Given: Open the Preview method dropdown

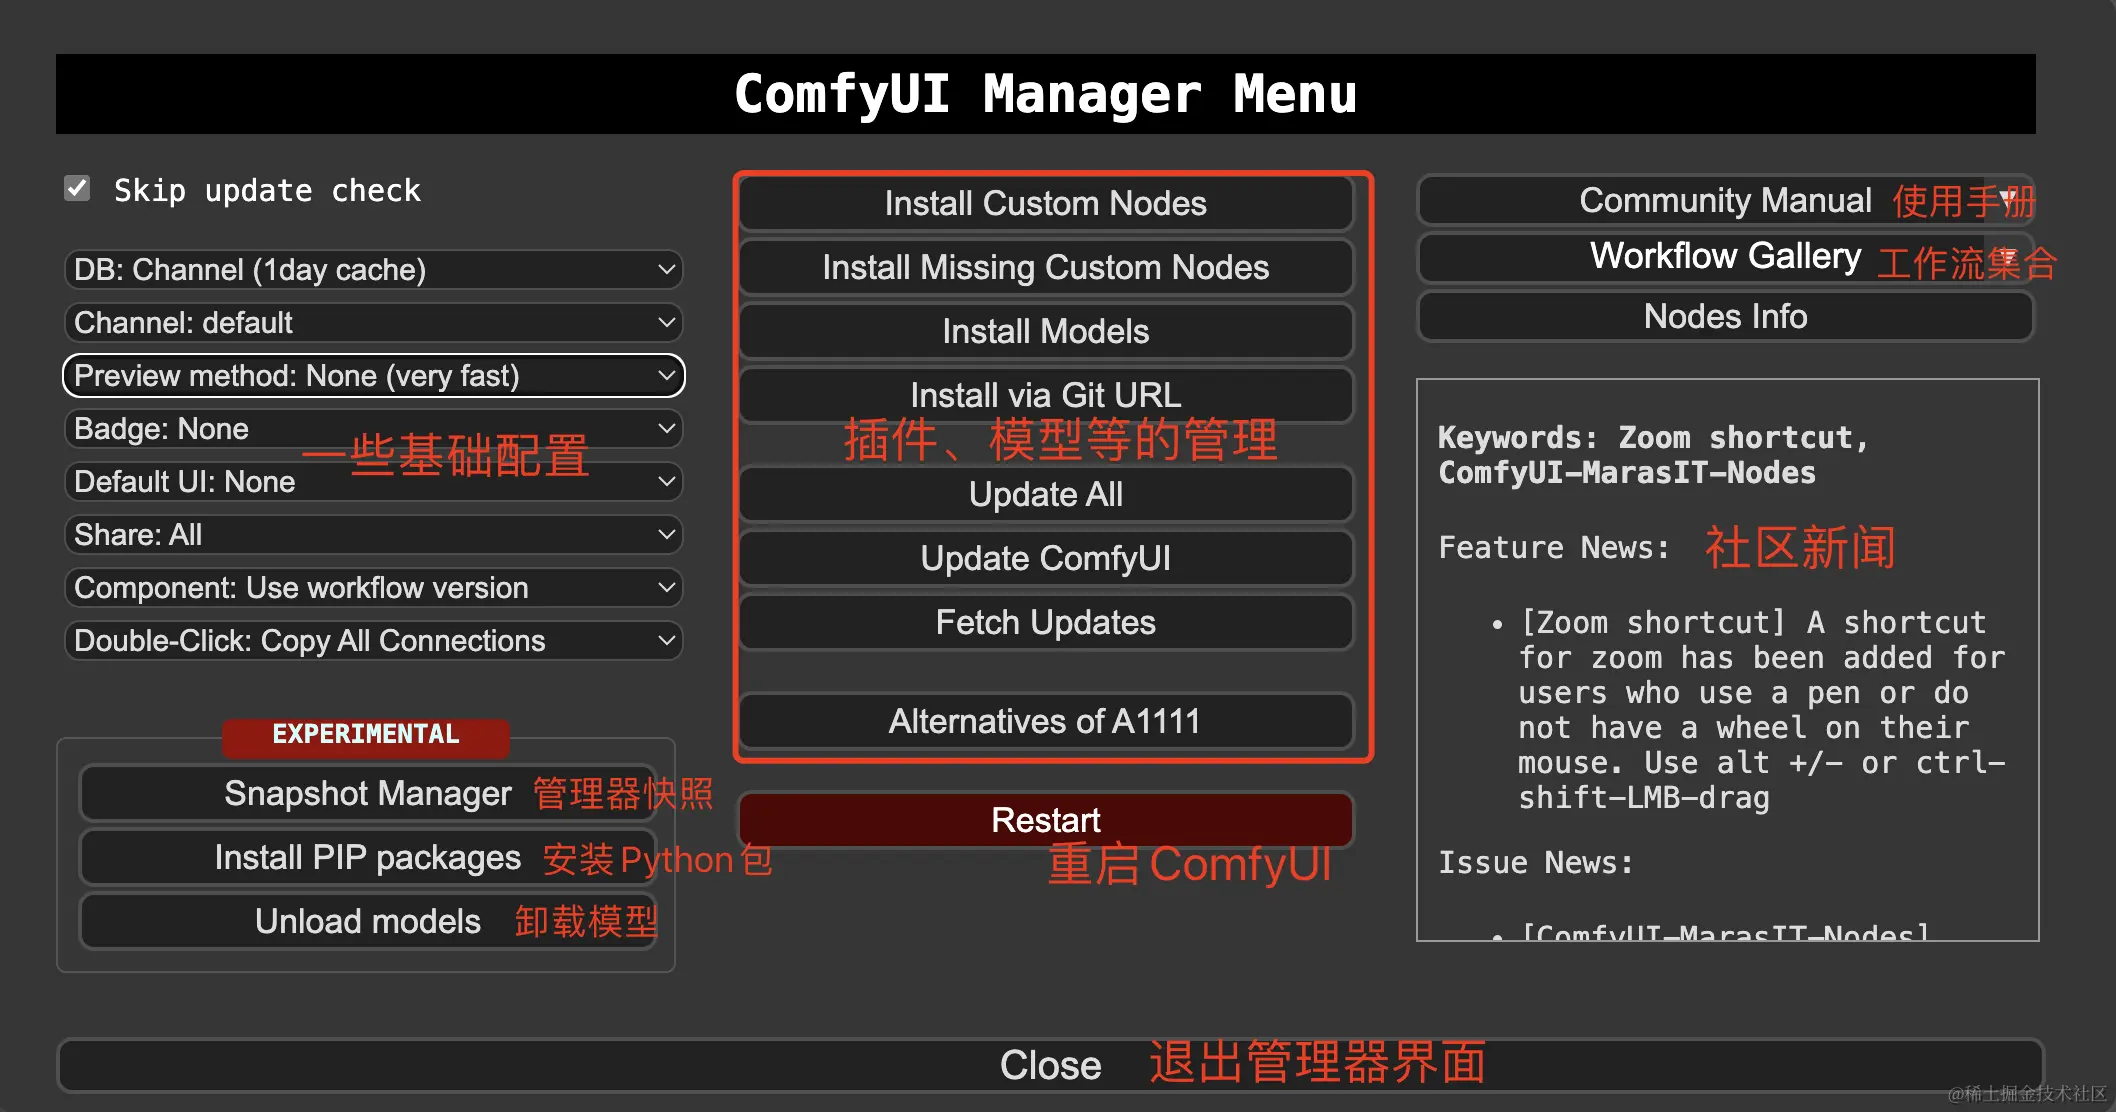Looking at the screenshot, I should pyautogui.click(x=373, y=375).
